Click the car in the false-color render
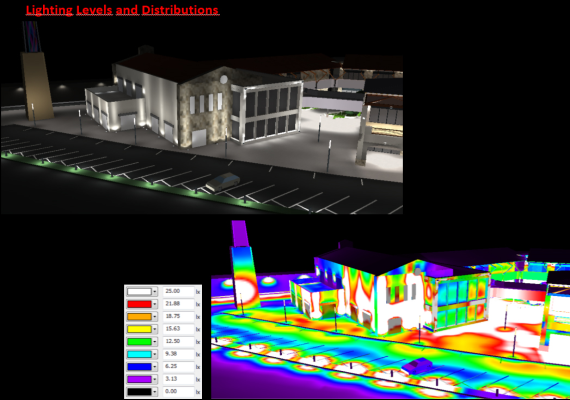Screen dimensions: 570x400 pos(417,365)
